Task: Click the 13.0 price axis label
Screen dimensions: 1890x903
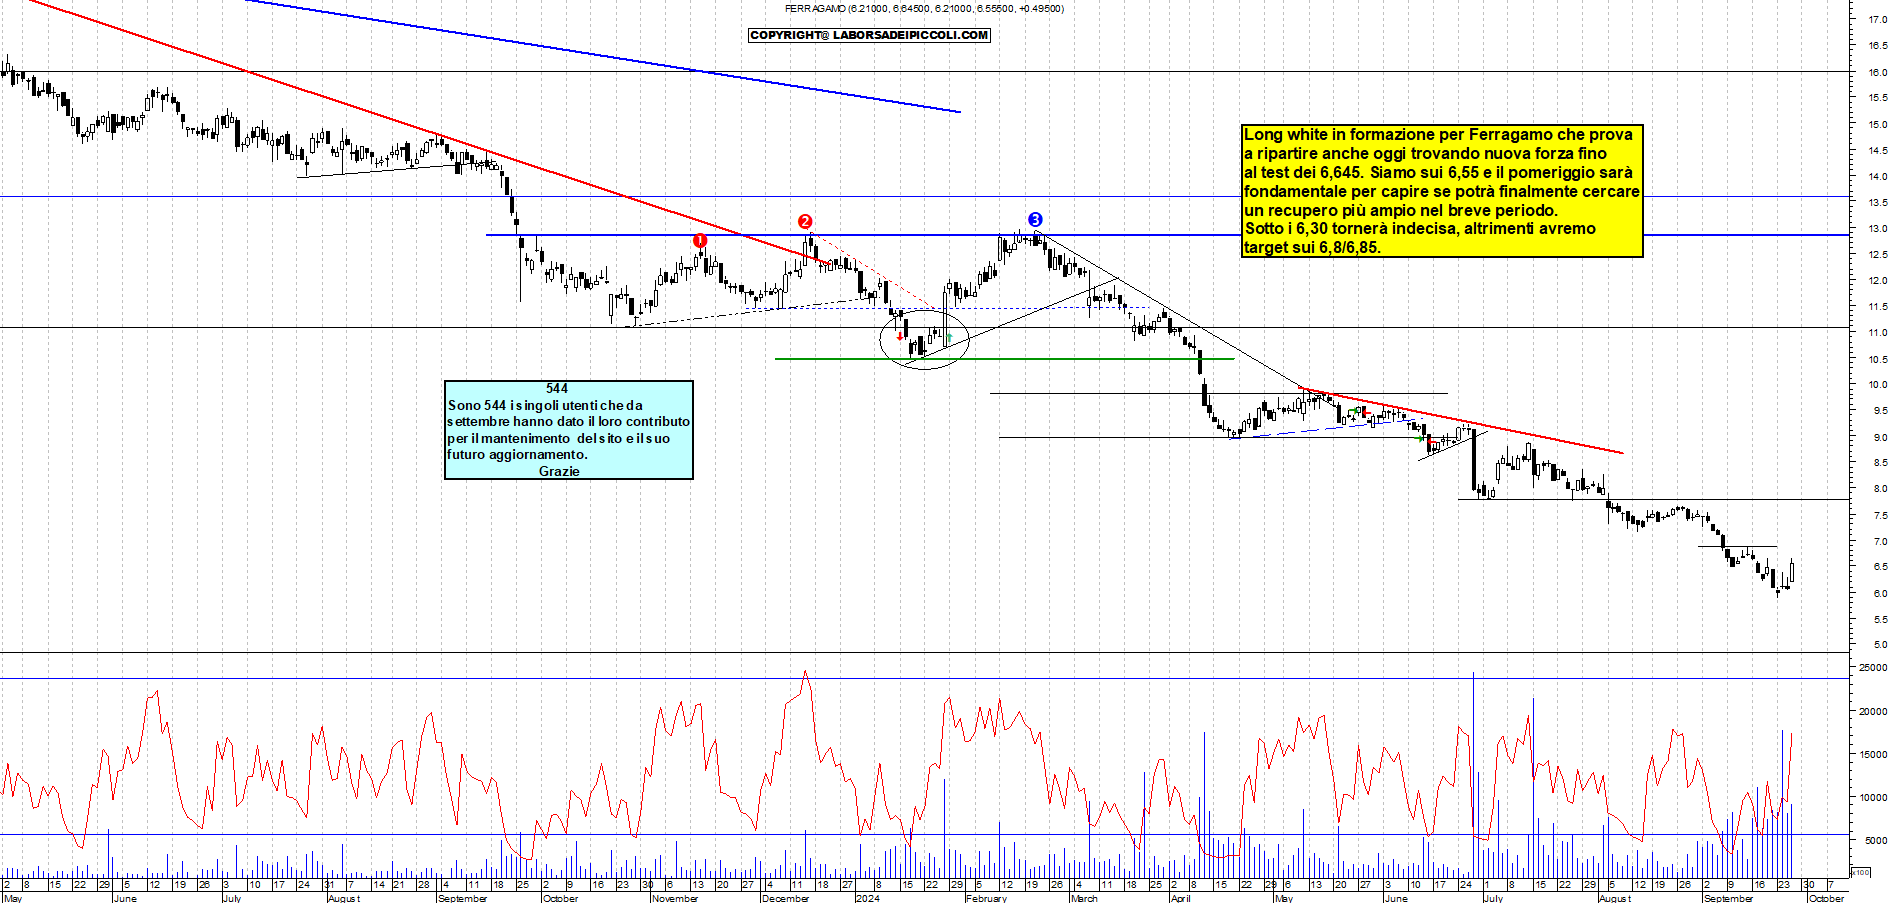Action: (1878, 228)
